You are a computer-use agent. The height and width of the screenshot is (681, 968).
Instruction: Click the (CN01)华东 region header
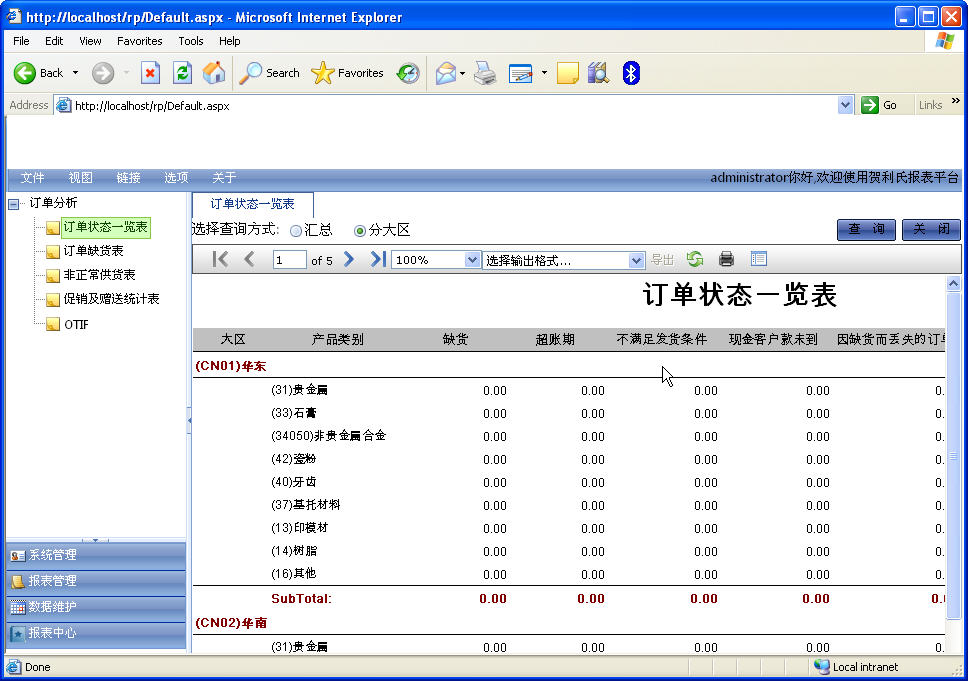click(x=230, y=366)
